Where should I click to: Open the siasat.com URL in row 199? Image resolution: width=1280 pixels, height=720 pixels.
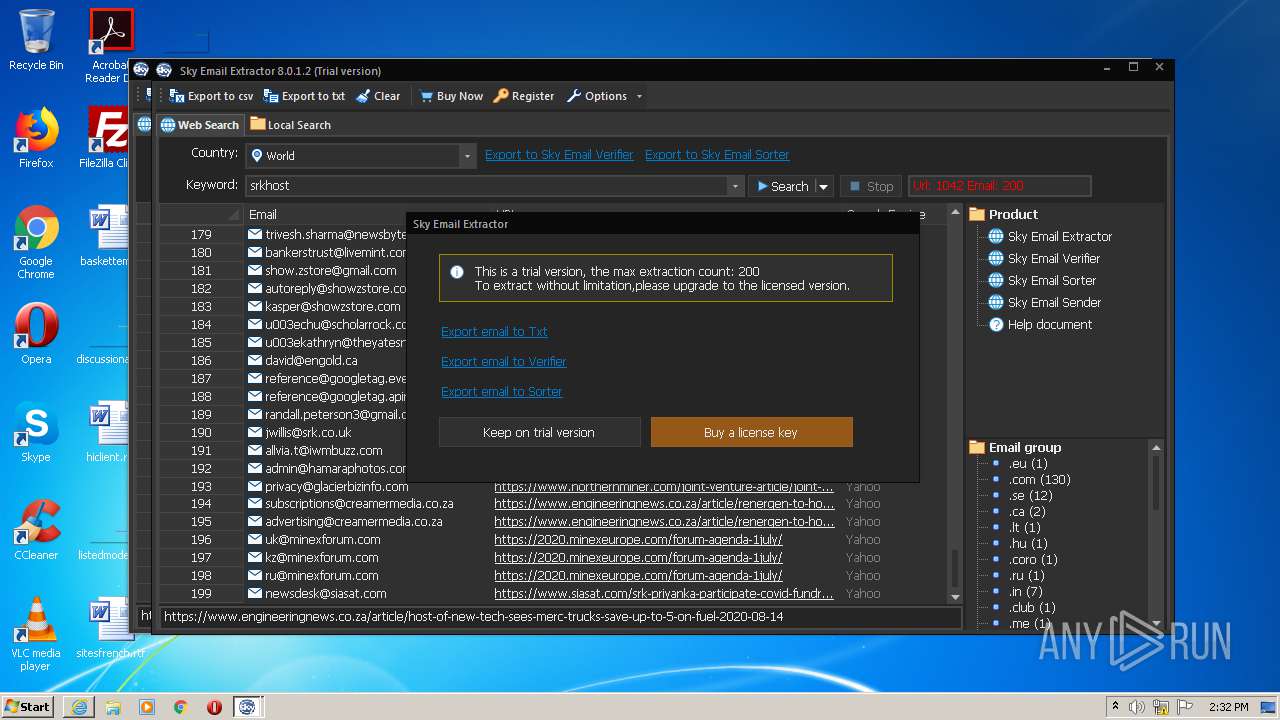point(664,594)
